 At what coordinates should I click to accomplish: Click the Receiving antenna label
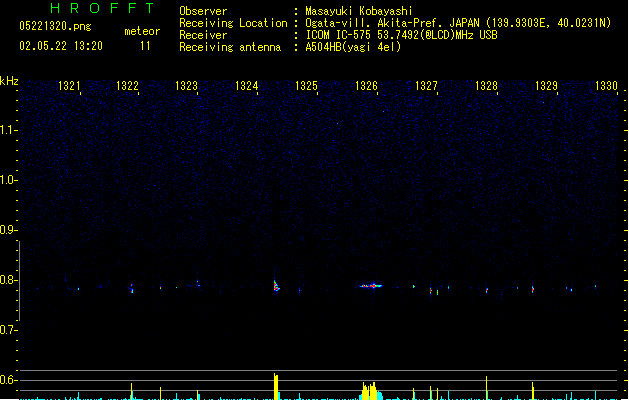[x=230, y=47]
